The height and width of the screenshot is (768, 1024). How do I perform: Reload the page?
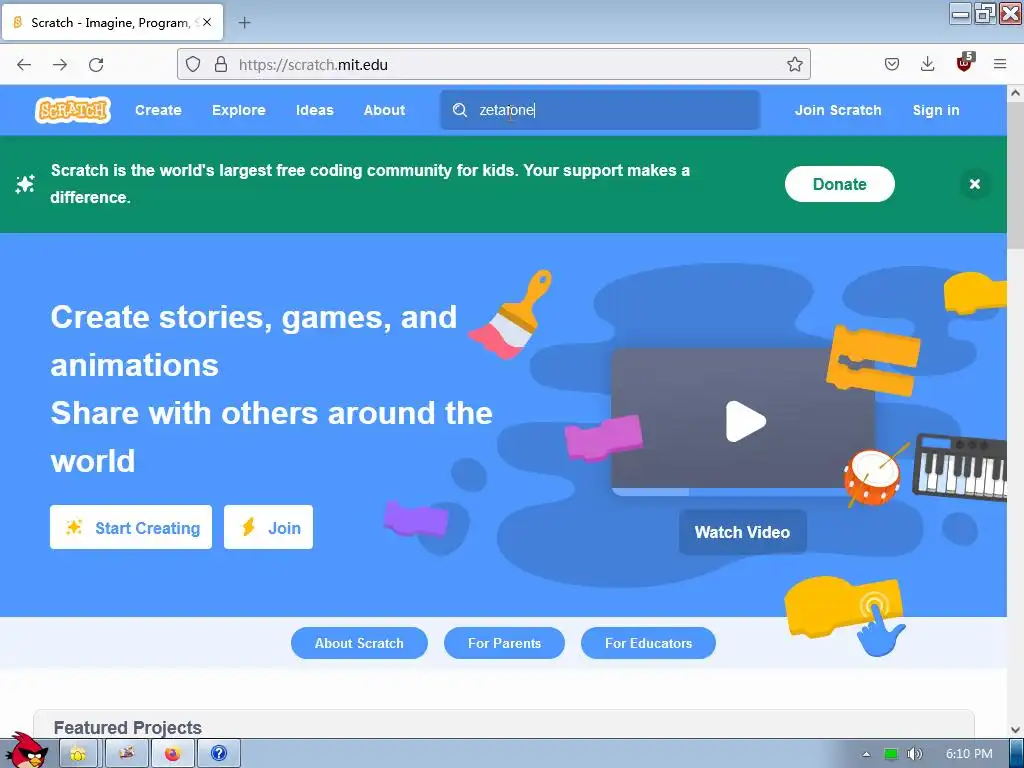coord(96,64)
